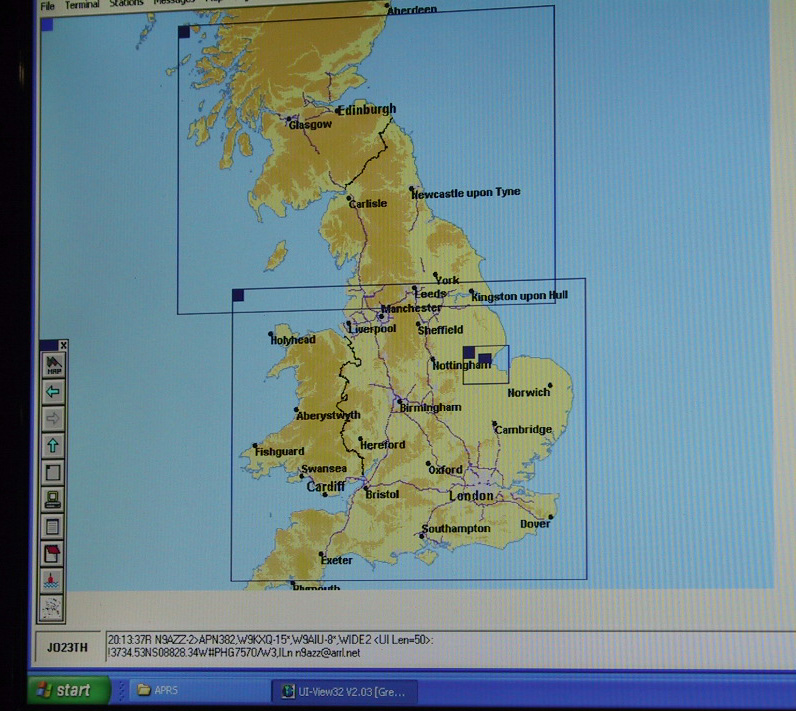Click the greyed right arrow toolbar button
The width and height of the screenshot is (796, 711).
point(53,419)
